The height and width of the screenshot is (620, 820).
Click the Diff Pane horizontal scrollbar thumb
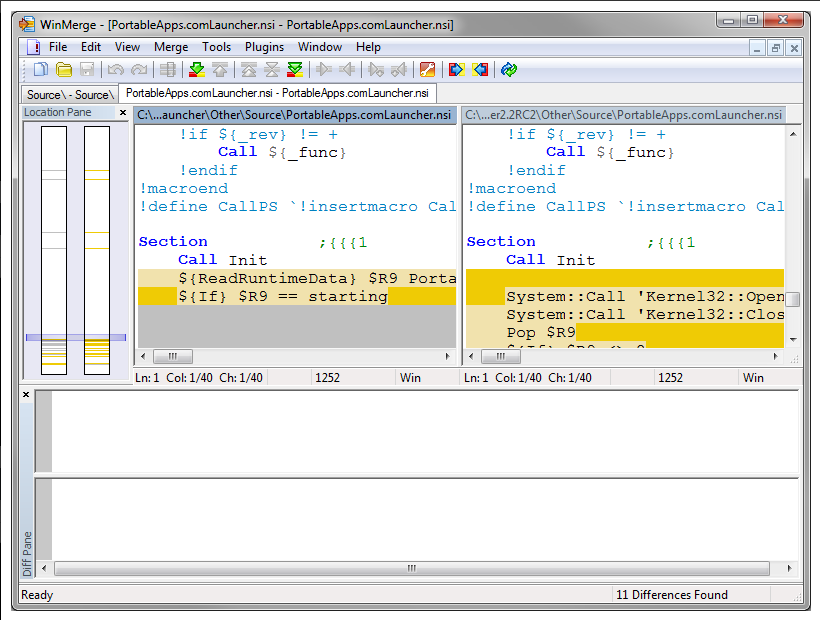tap(412, 568)
